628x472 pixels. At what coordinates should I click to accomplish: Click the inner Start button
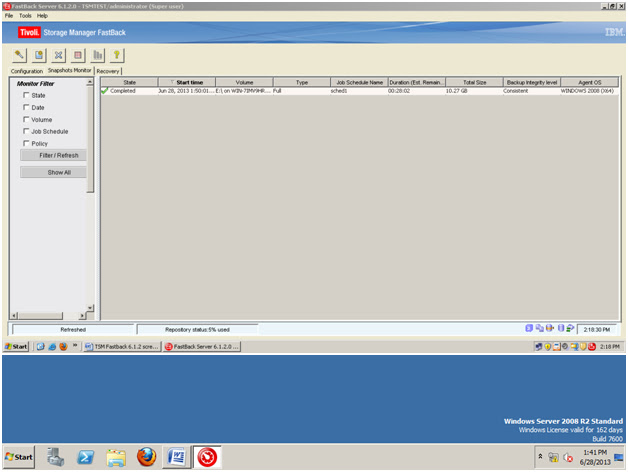pyautogui.click(x=16, y=347)
